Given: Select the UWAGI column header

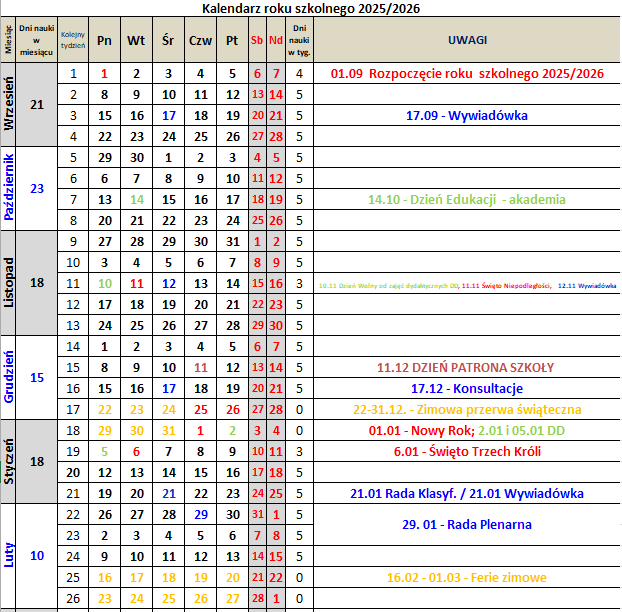Looking at the screenshot, I should coord(467,40).
